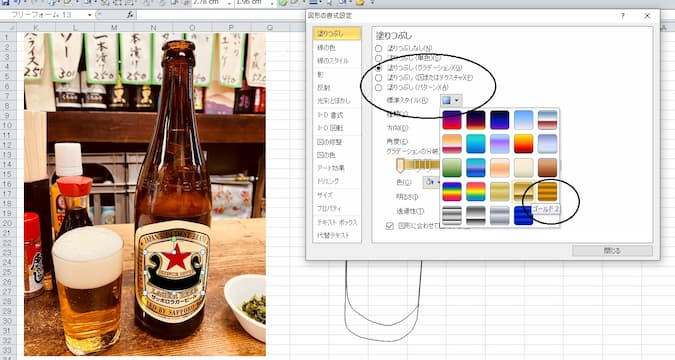The height and width of the screenshot is (360, 675).
Task: Open the テキスト ボックス category
Action: [x=337, y=222]
